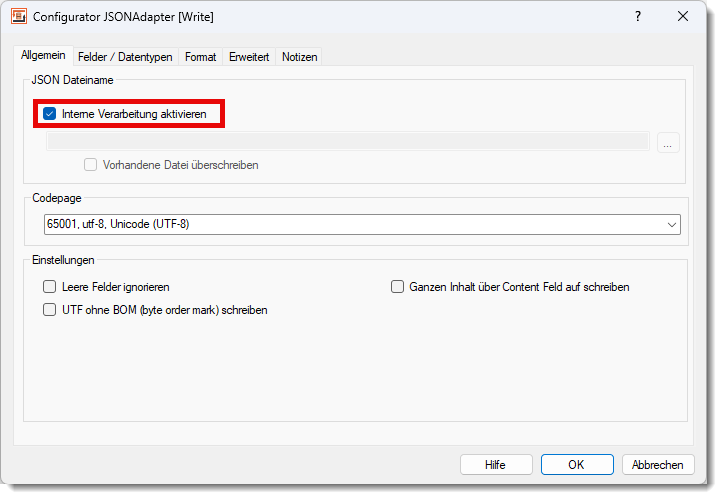This screenshot has width=722, height=499.
Task: Click the JSON Dateiname path field
Action: [x=348, y=142]
